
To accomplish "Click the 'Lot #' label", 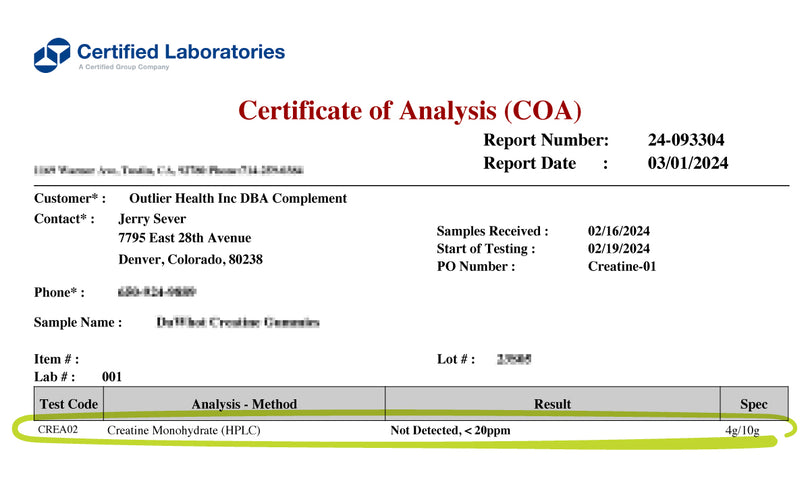I will click(x=456, y=359).
